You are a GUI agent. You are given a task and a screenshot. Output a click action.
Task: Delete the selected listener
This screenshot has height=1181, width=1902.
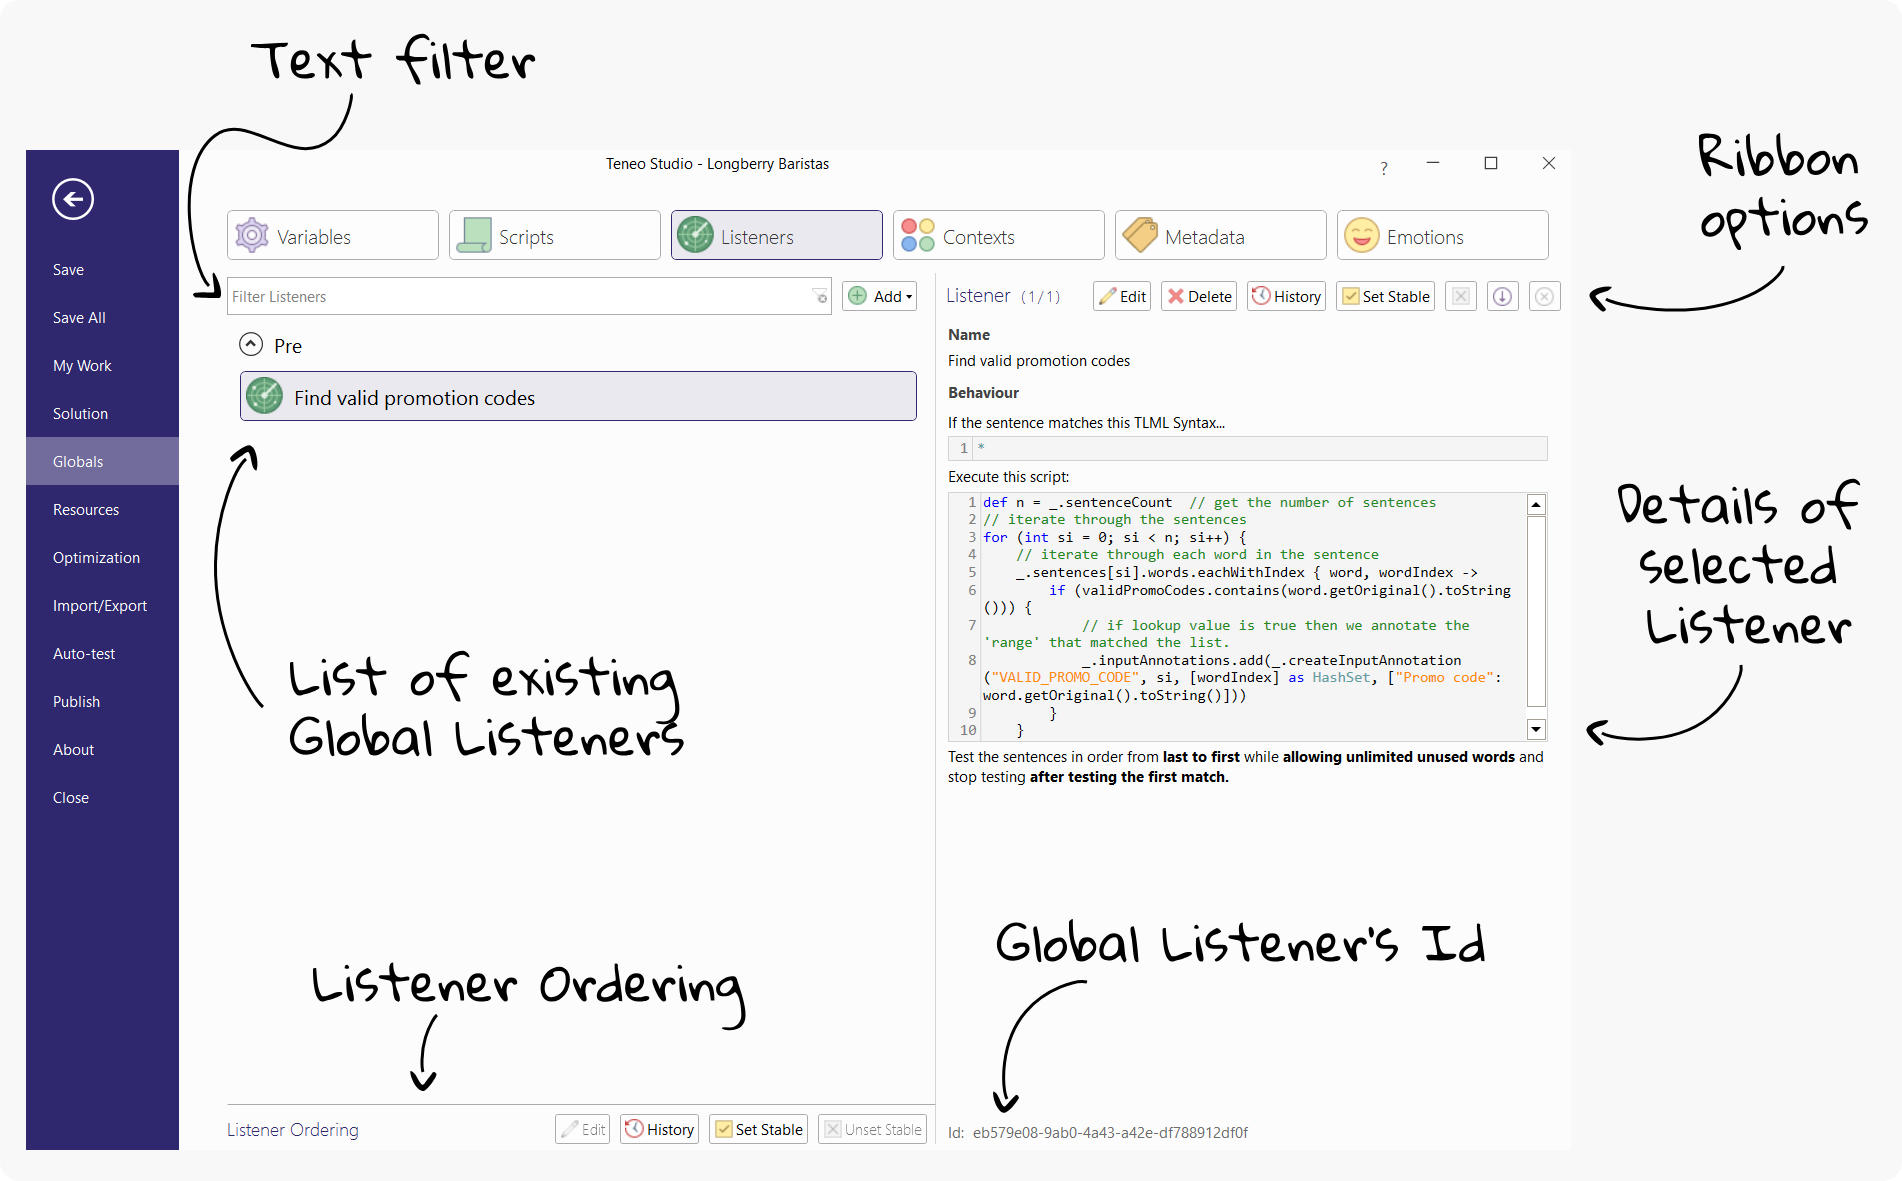[1199, 297]
